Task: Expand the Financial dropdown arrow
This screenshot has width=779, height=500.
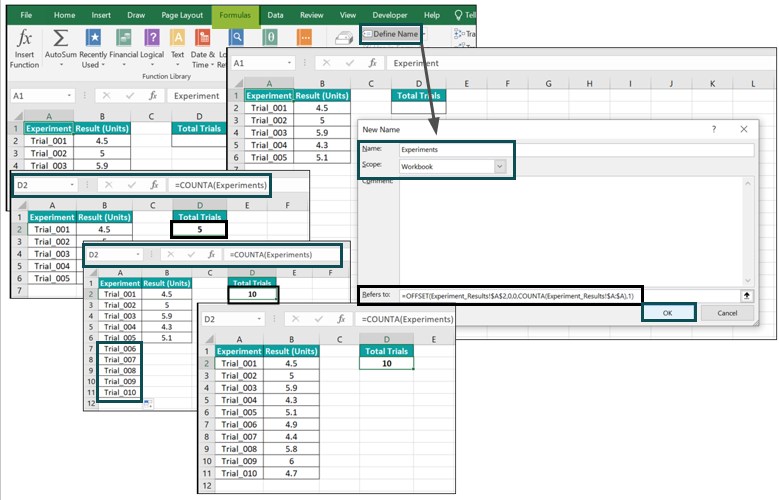Action: 124,65
